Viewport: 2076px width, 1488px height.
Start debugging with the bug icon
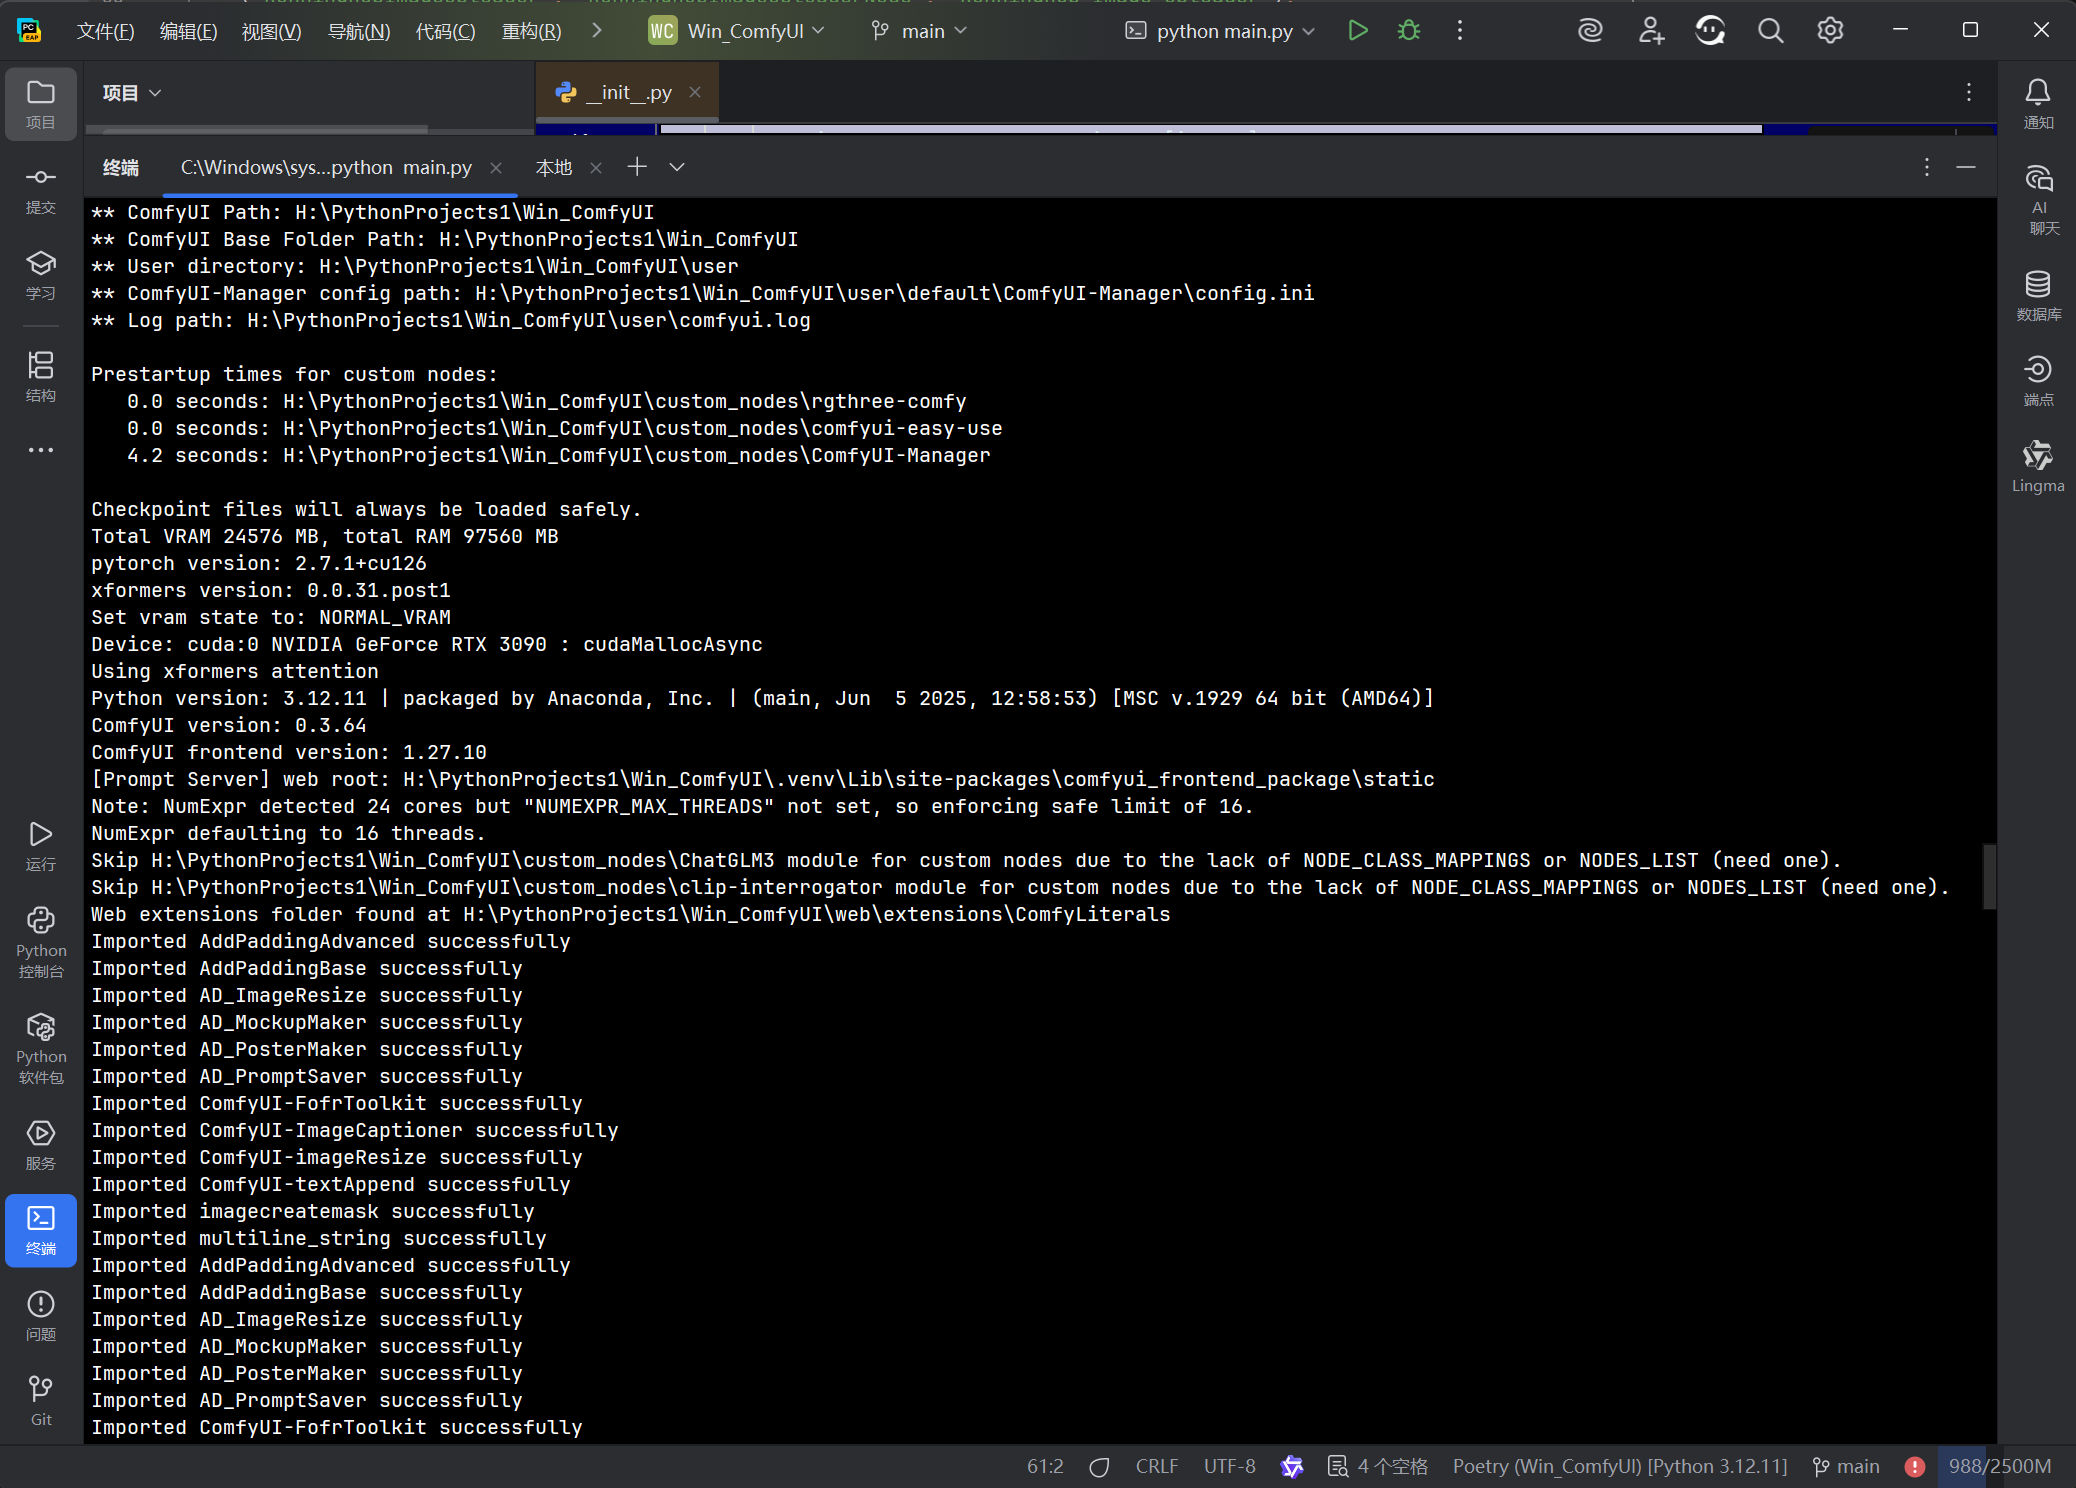tap(1409, 30)
